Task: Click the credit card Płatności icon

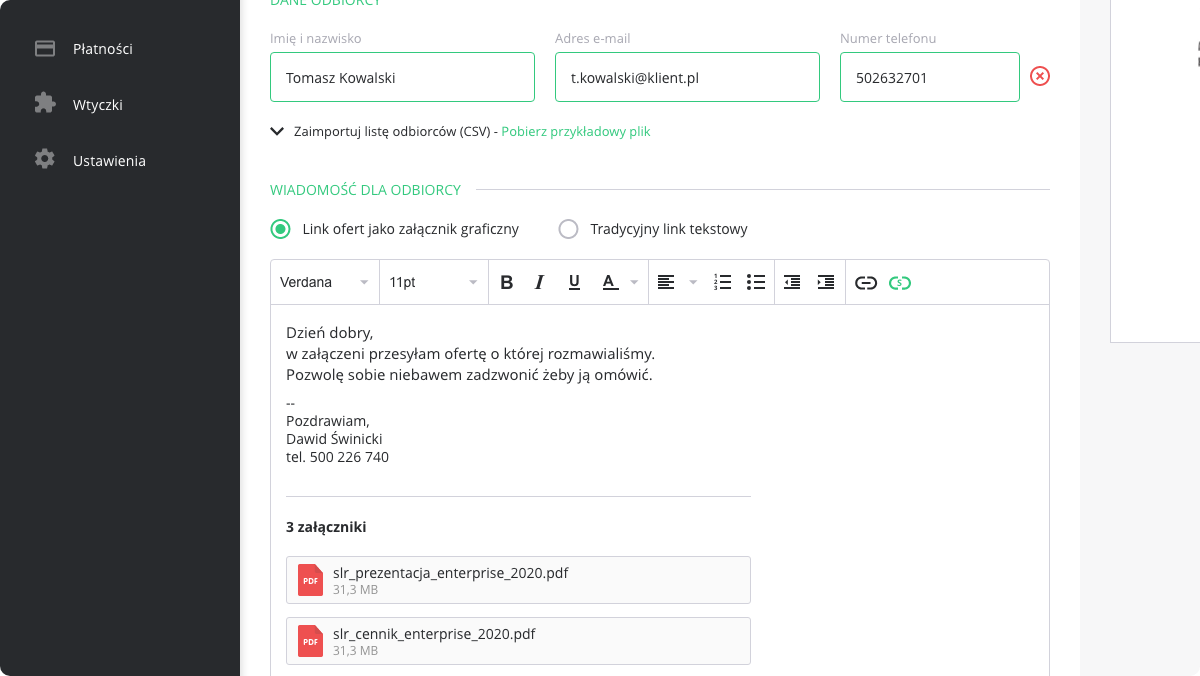Action: (x=45, y=48)
